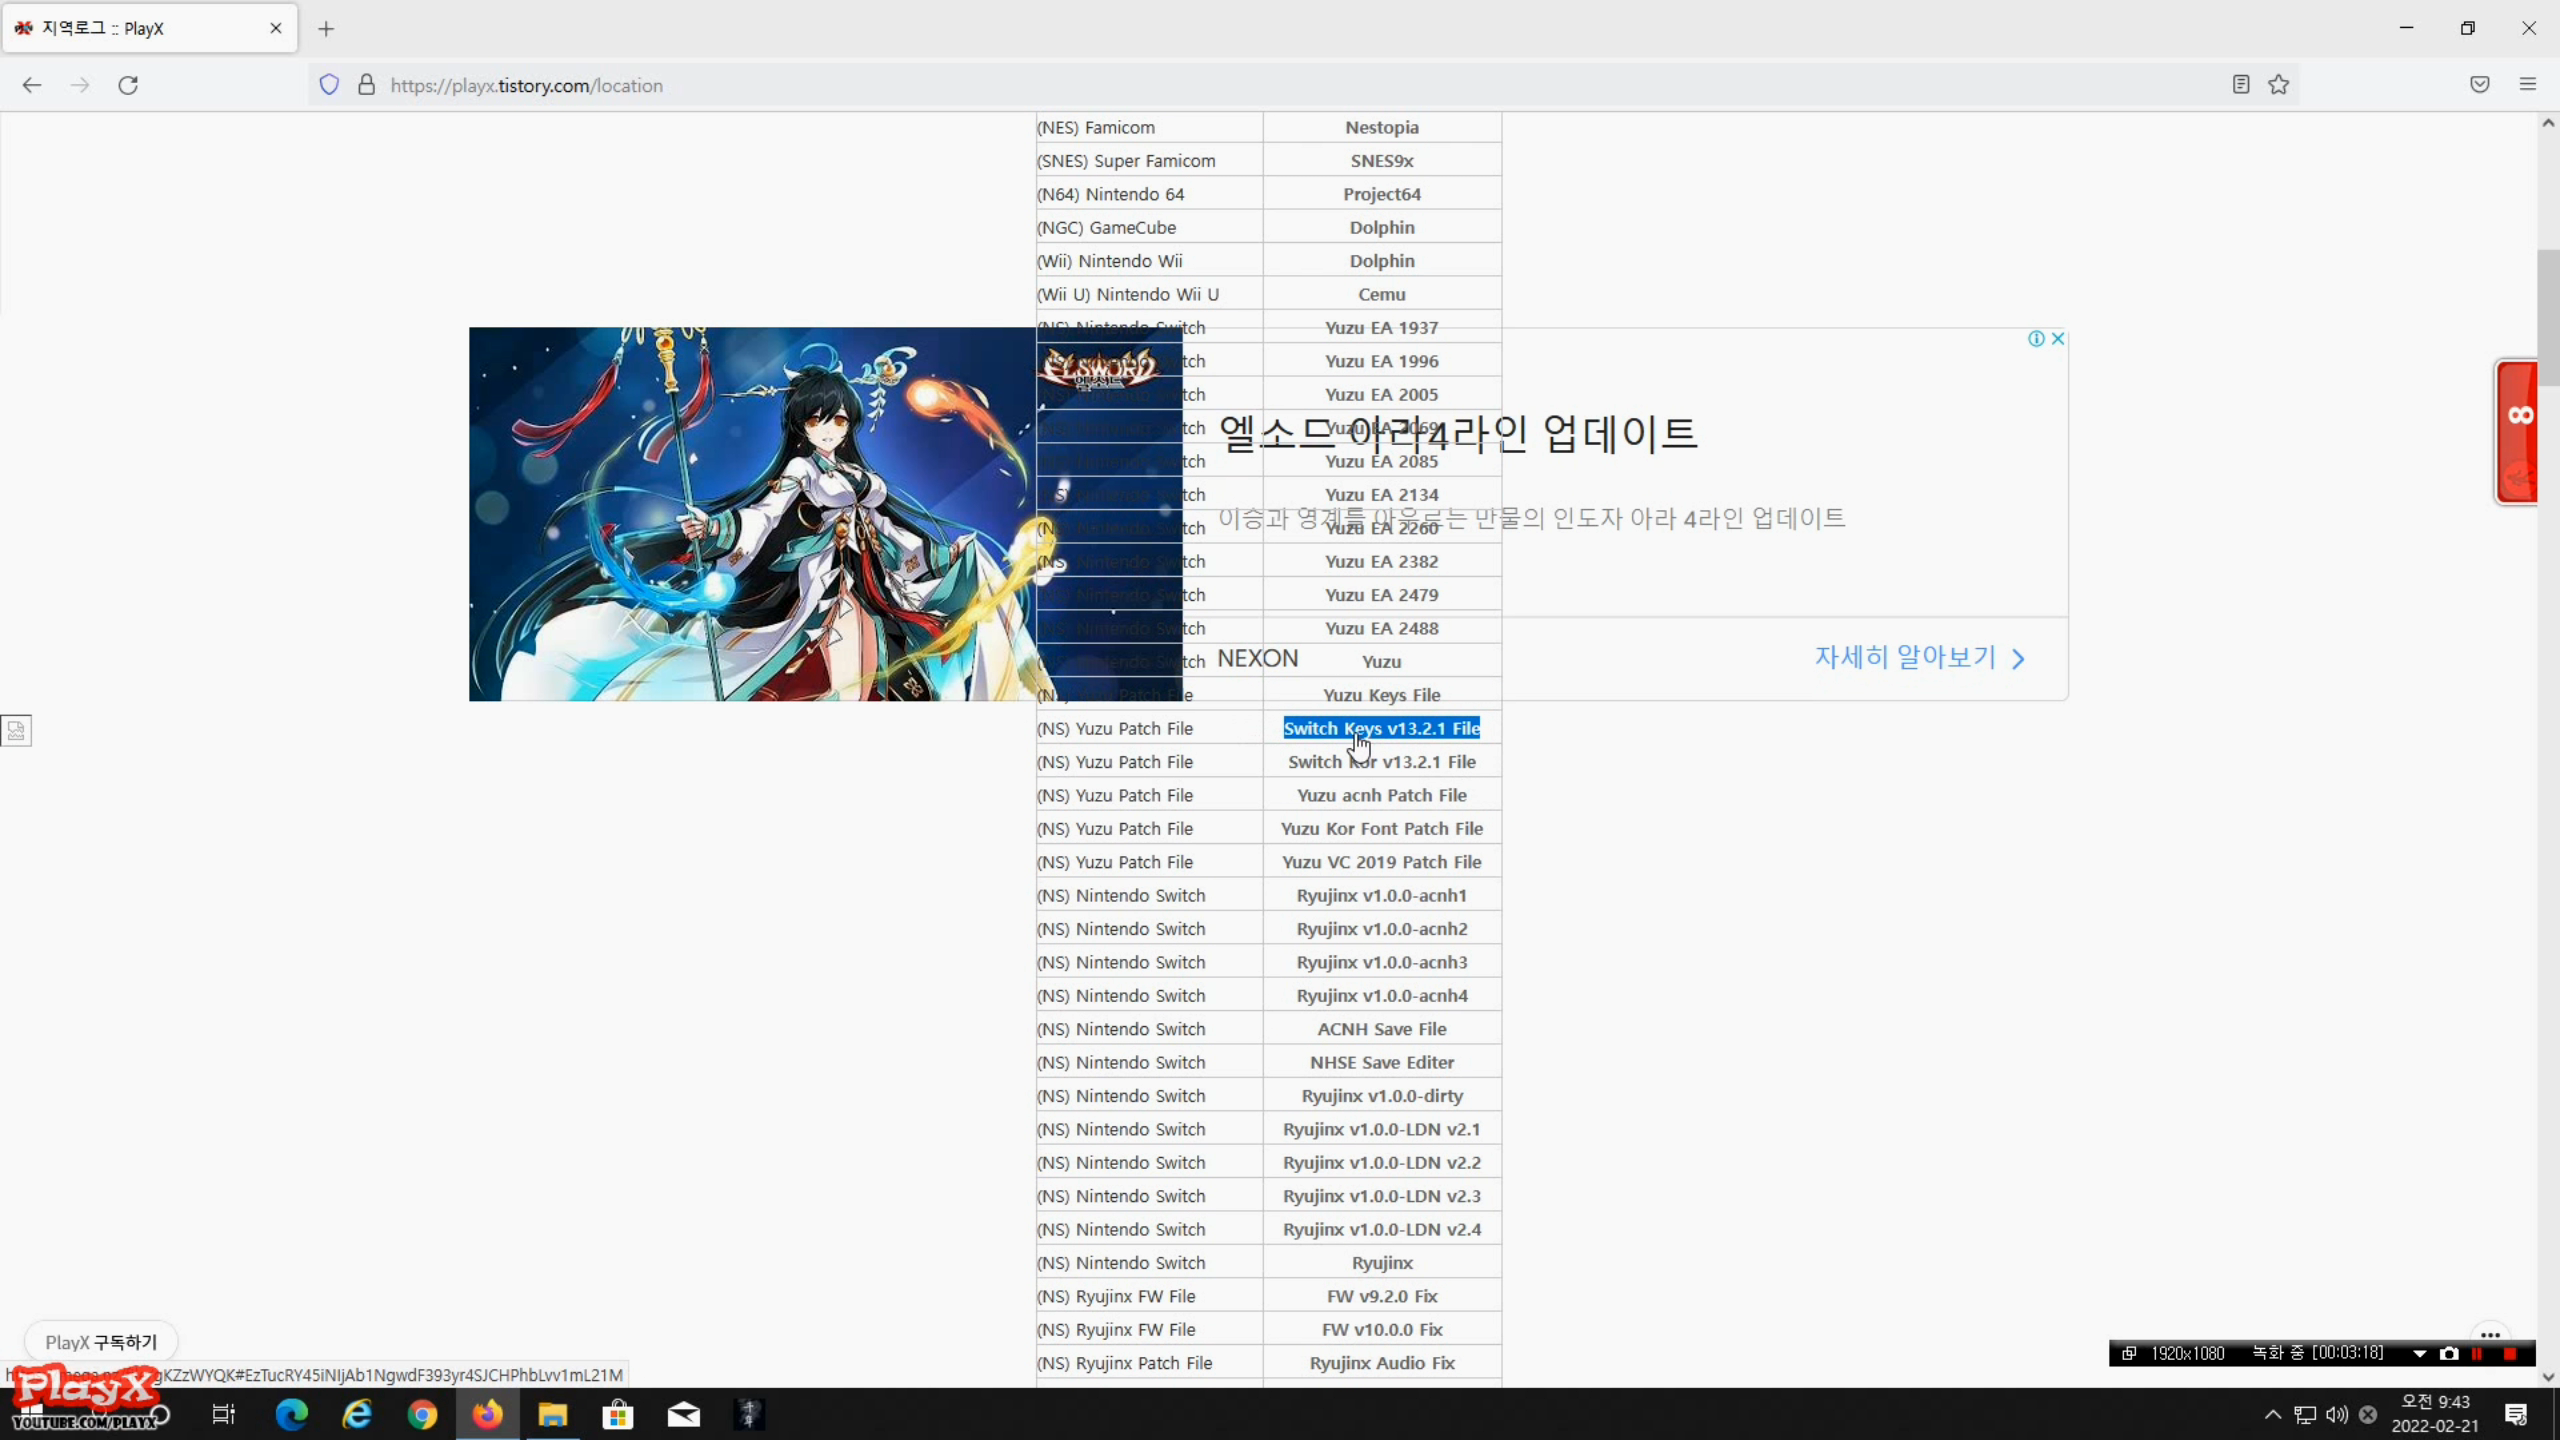Click the Firefox reload page icon
The width and height of the screenshot is (2560, 1440).
pyautogui.click(x=128, y=85)
